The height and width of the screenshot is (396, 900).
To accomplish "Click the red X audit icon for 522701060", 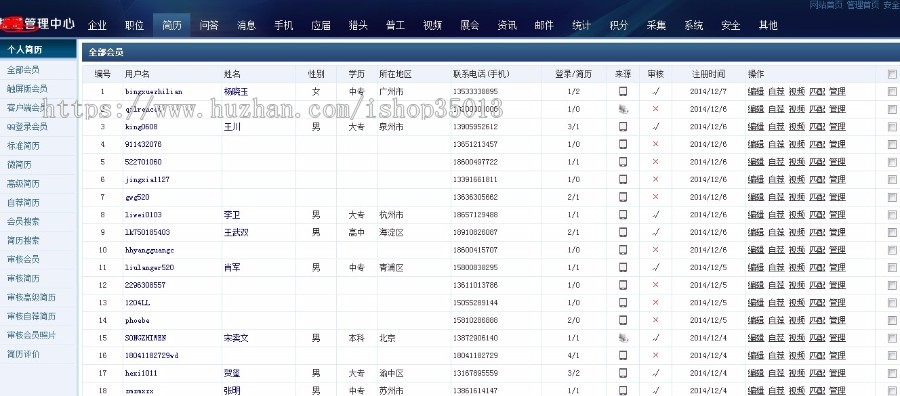I will 655,162.
